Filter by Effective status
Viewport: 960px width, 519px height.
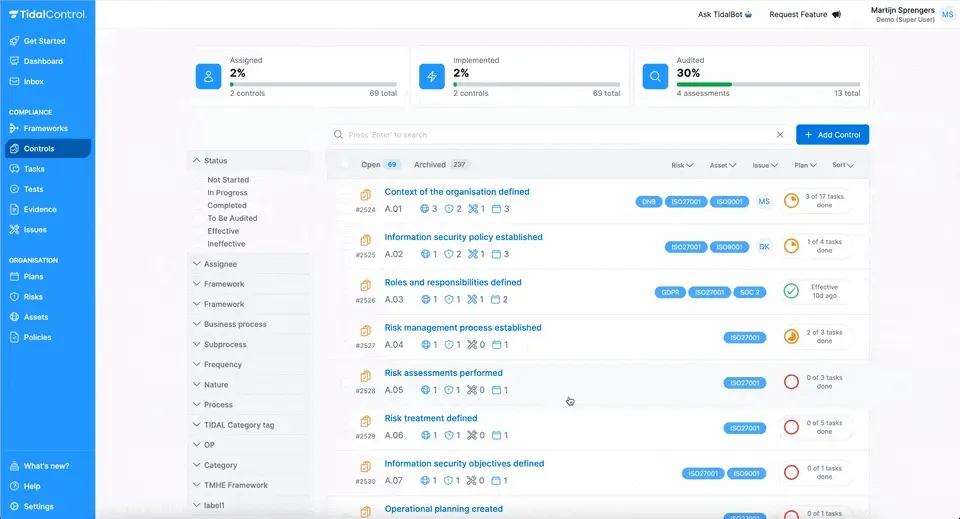pos(223,231)
